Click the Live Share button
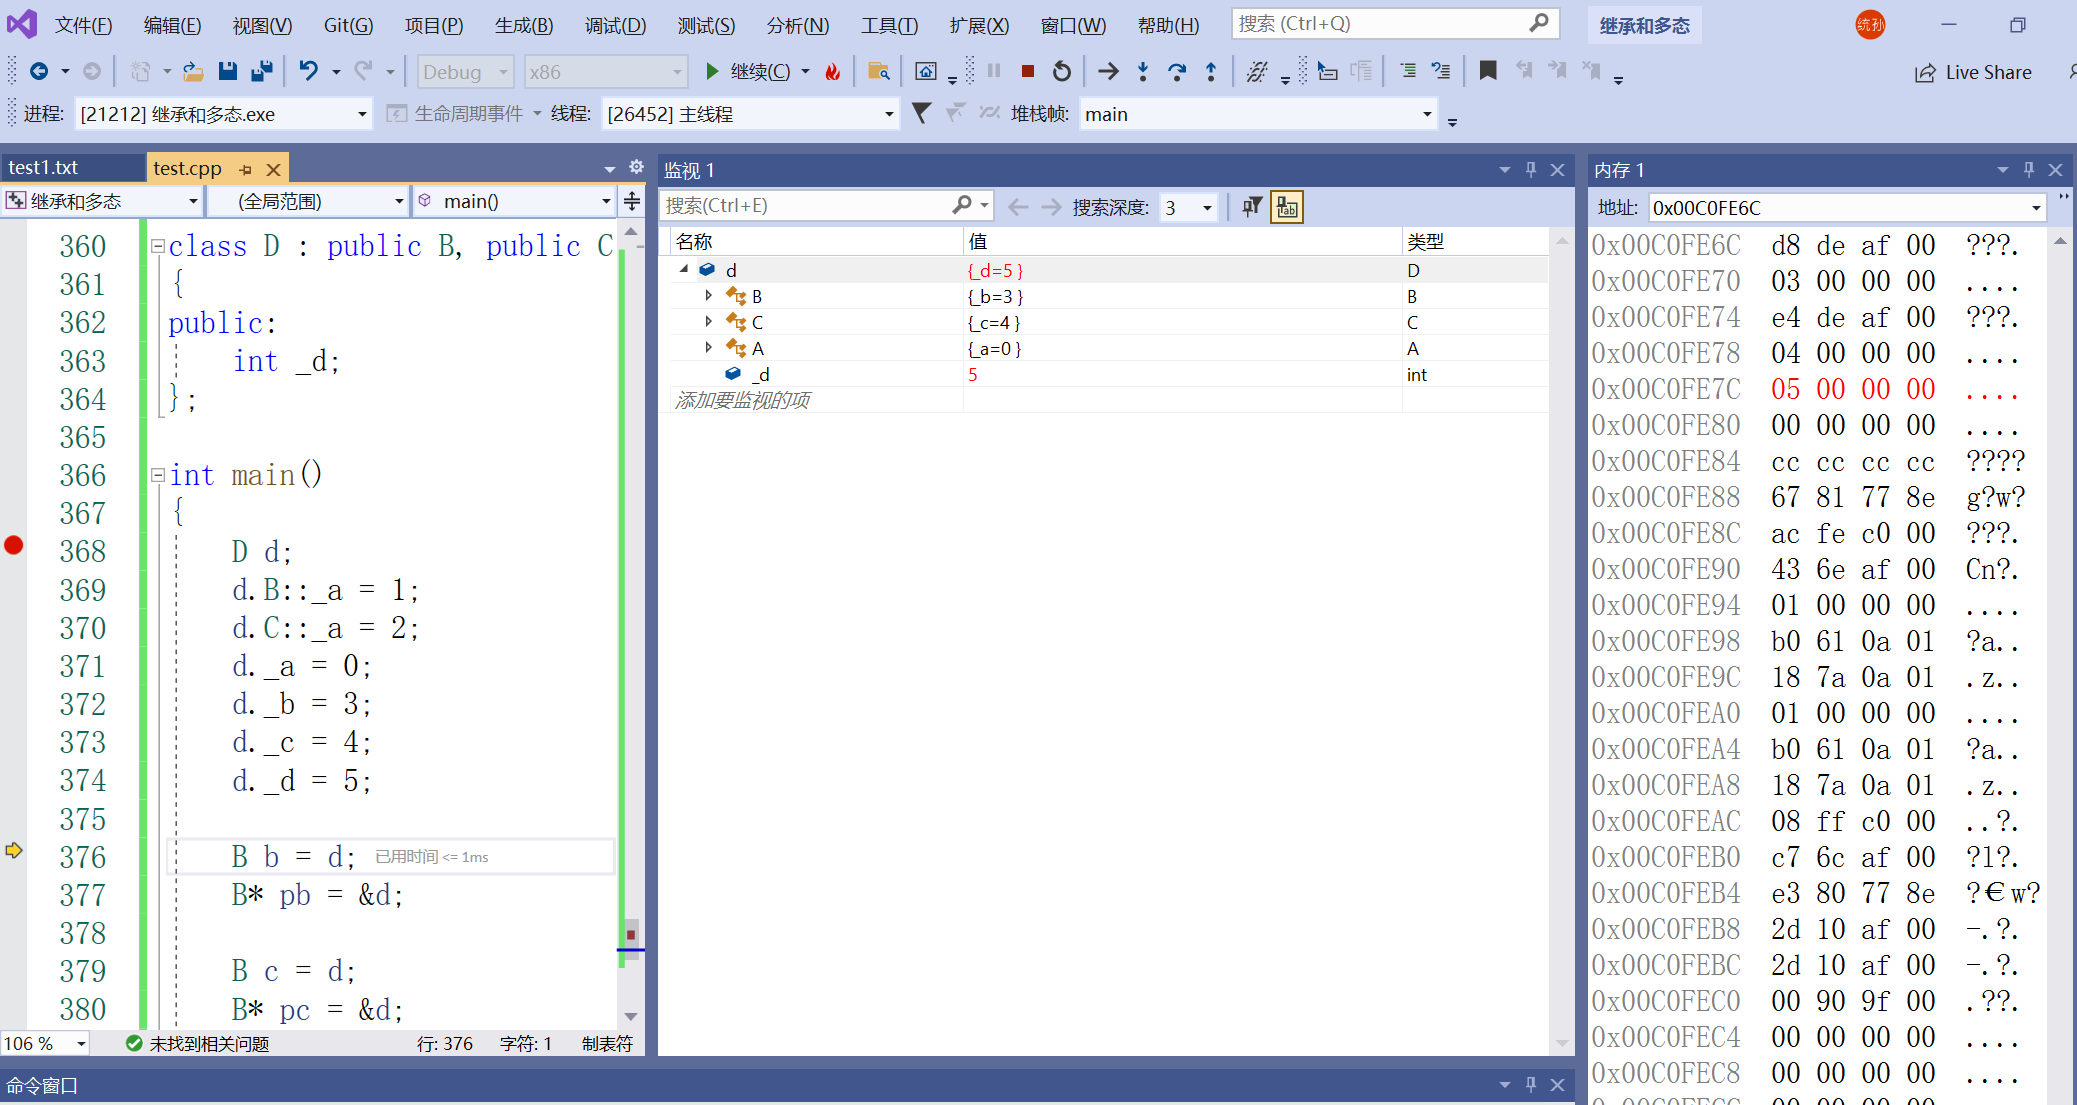 tap(1973, 72)
